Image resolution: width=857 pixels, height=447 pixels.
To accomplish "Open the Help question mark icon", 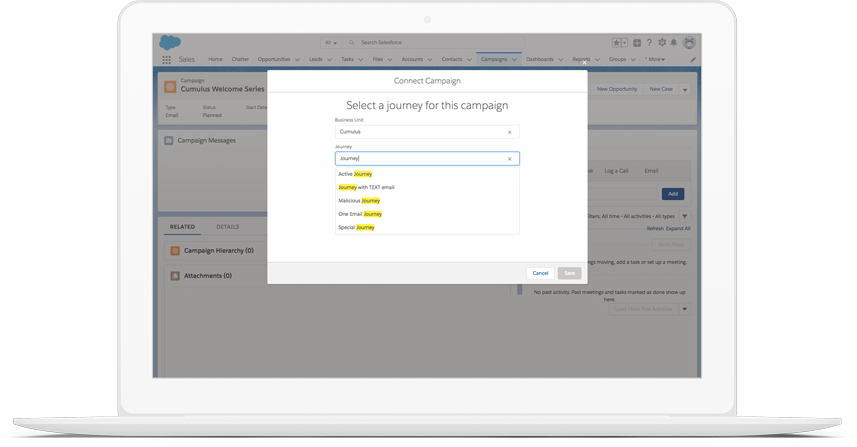I will 649,43.
